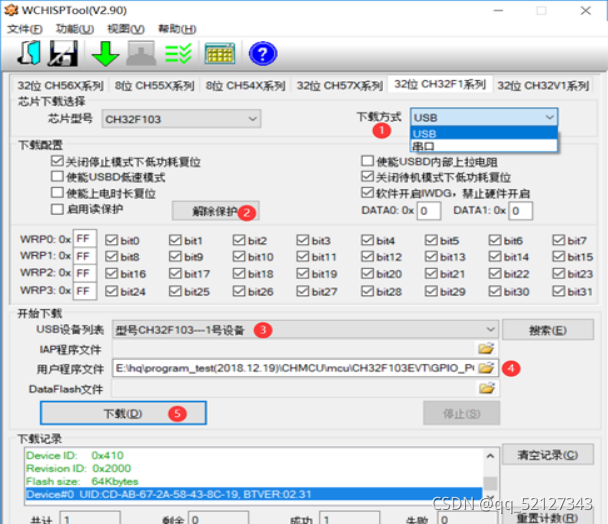Image resolution: width=608 pixels, height=524 pixels.
Task: Enable 使能上电时长复位 checkbox
Action: click(x=57, y=192)
